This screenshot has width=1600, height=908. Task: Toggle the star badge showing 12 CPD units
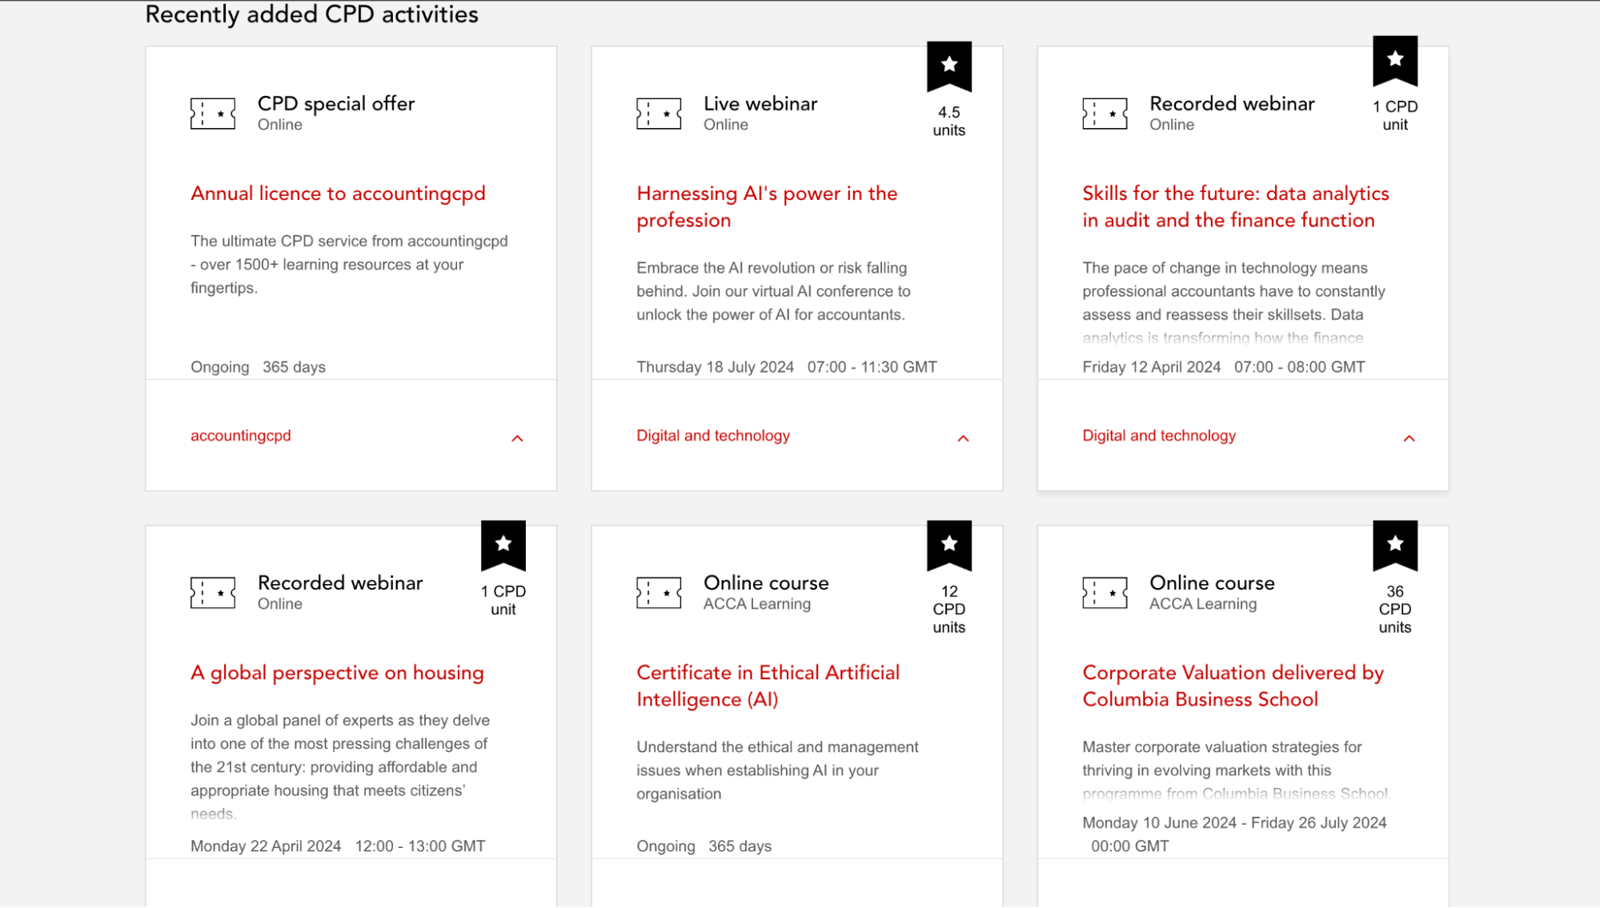(948, 544)
